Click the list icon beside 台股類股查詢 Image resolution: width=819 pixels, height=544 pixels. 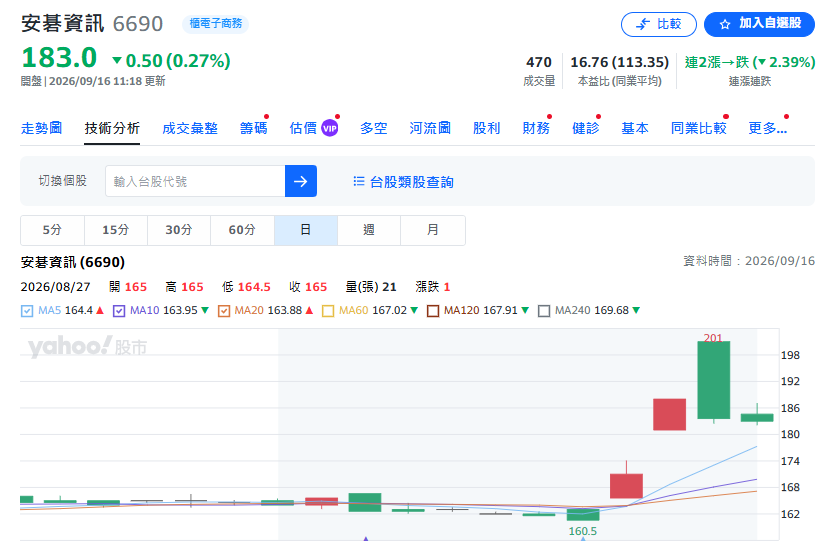(x=358, y=181)
